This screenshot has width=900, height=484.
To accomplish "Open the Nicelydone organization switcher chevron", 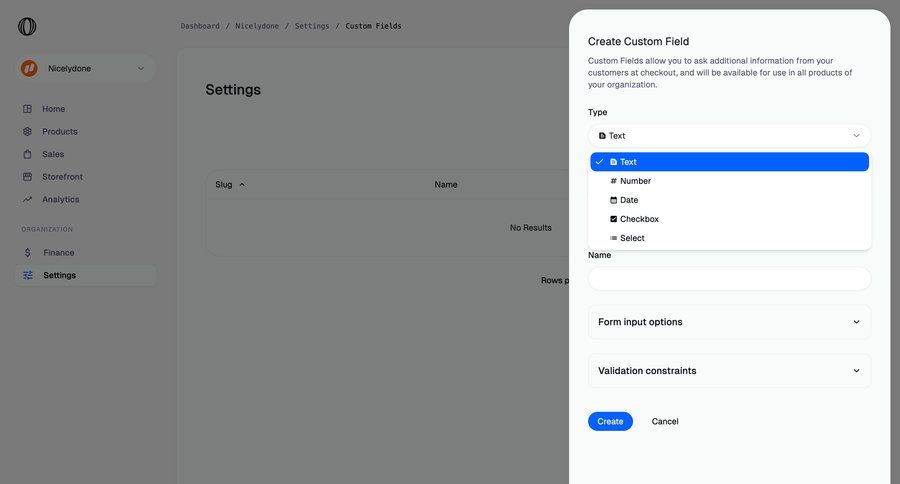I will (x=141, y=68).
